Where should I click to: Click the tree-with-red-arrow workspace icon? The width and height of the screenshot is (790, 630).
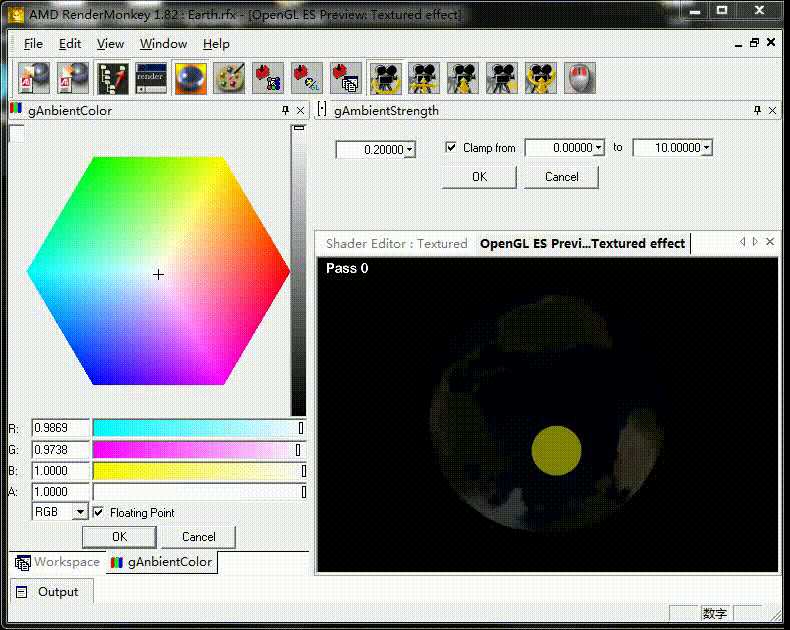click(x=112, y=78)
